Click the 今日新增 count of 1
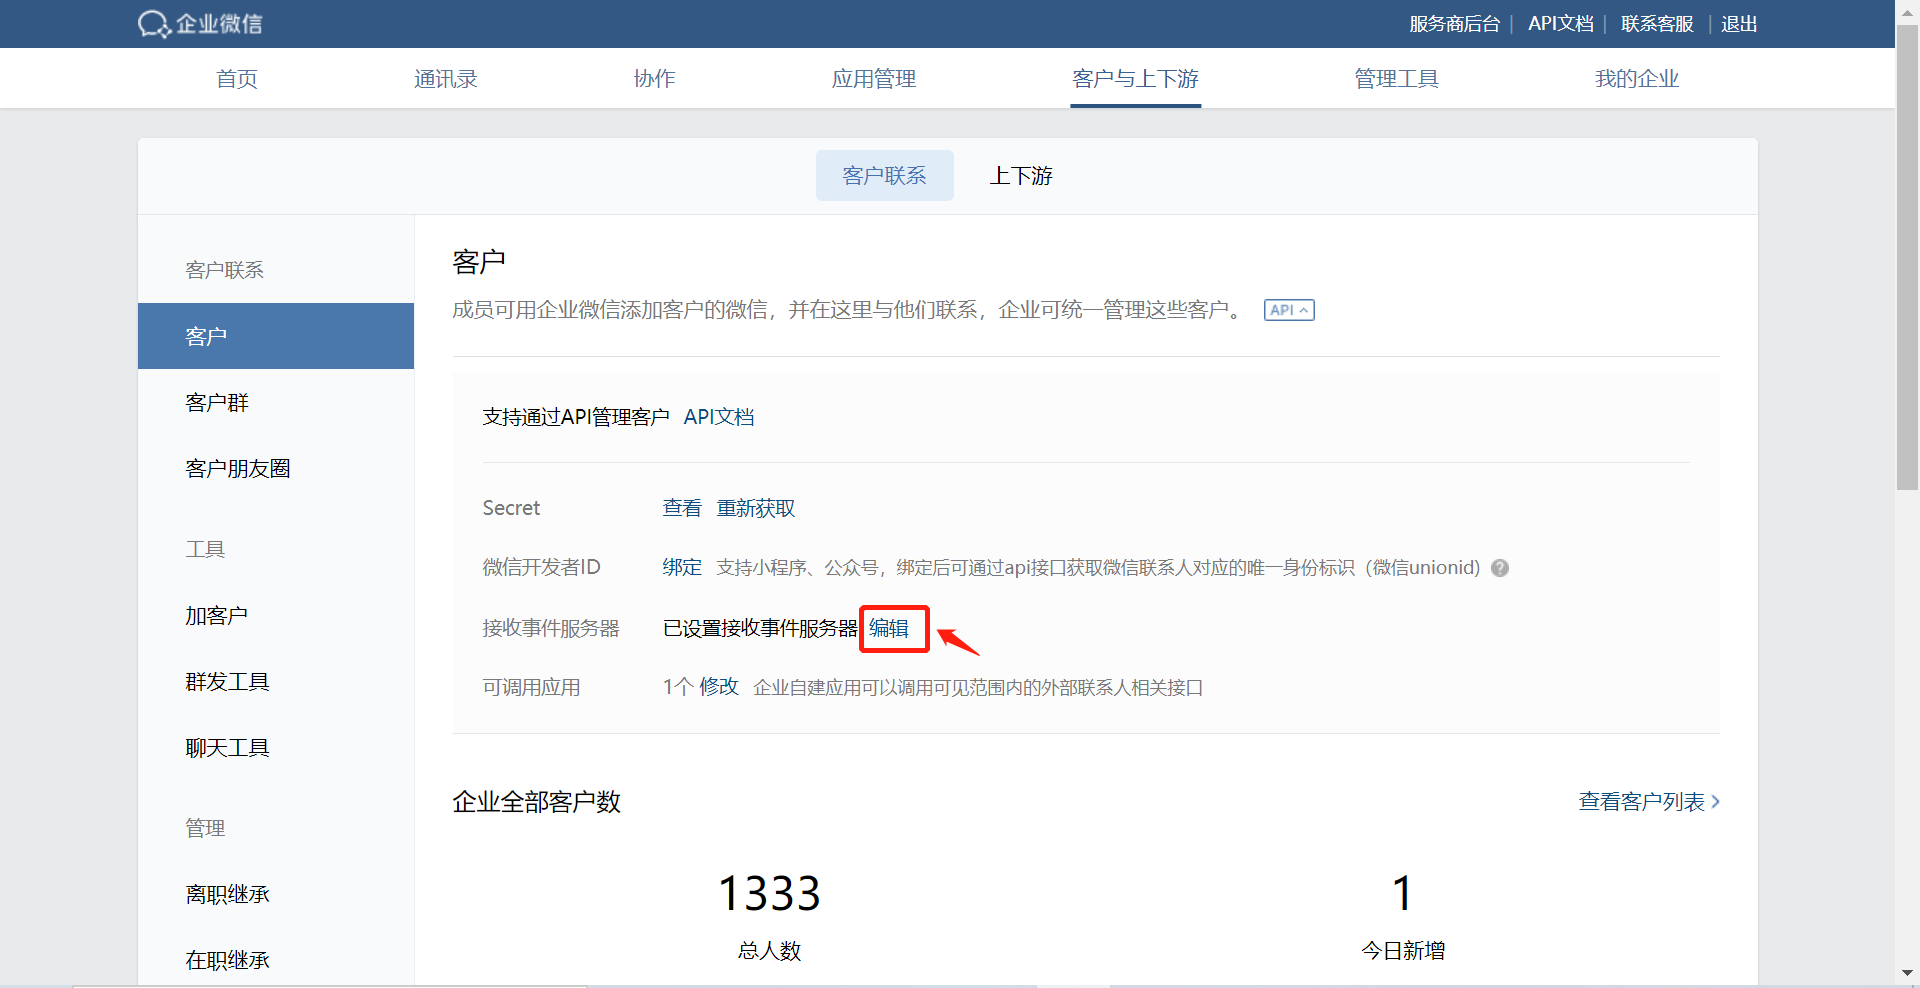Image resolution: width=1920 pixels, height=988 pixels. click(x=1403, y=894)
